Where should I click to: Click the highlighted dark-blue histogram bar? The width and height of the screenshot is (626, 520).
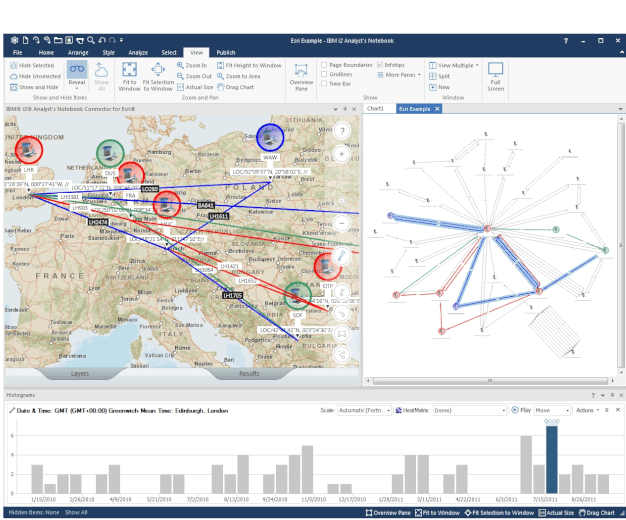click(552, 459)
